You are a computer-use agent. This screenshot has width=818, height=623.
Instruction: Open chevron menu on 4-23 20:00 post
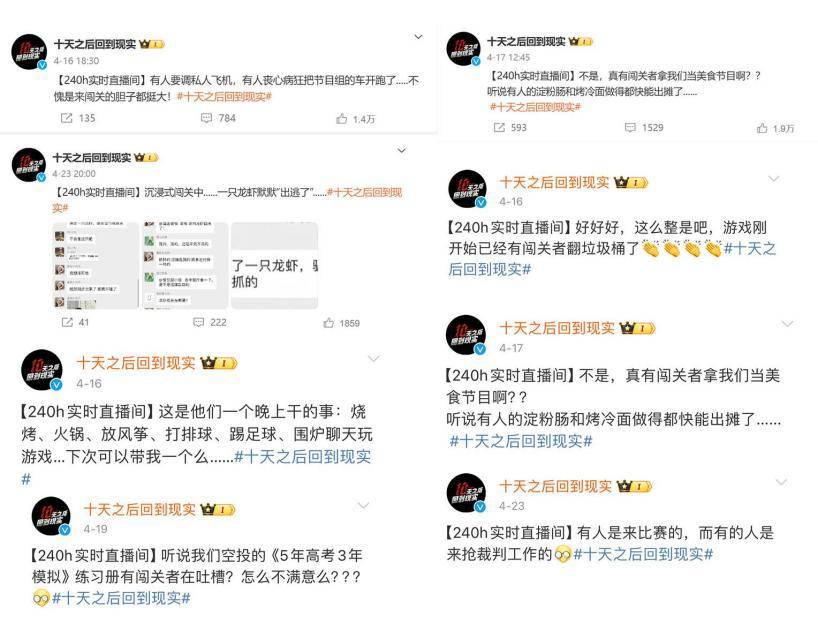(x=402, y=151)
